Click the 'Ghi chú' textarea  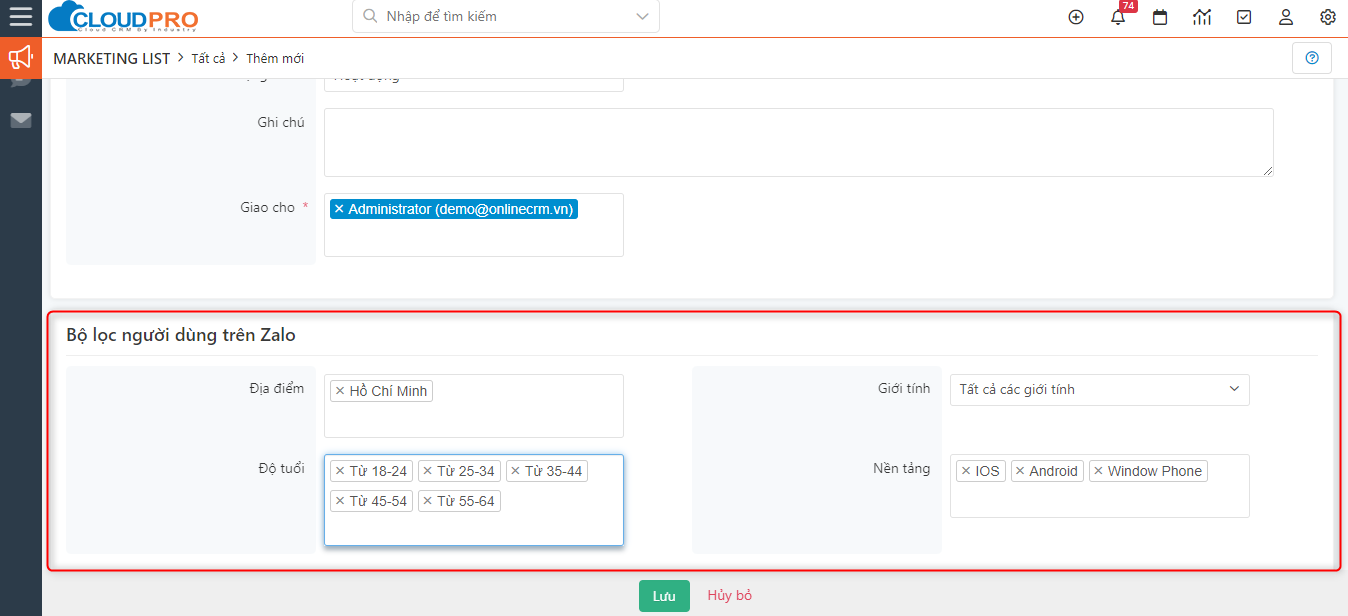tap(798, 143)
